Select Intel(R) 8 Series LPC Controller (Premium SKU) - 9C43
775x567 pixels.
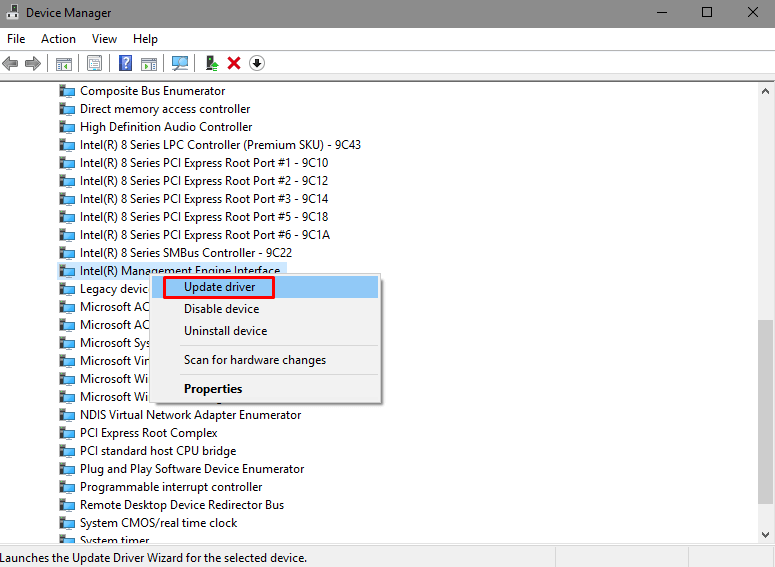(x=220, y=145)
